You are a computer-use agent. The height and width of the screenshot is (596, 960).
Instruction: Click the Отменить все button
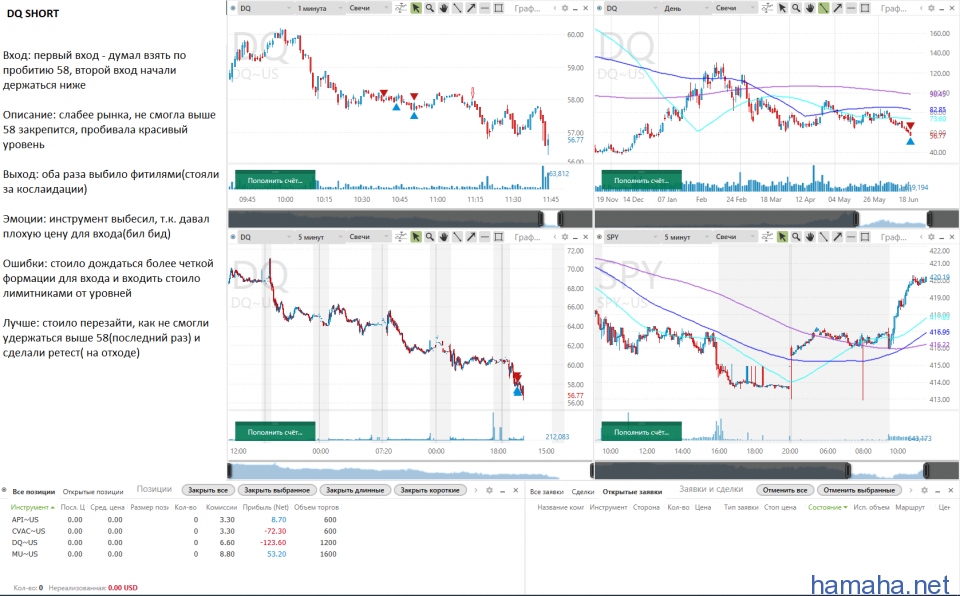click(x=785, y=490)
